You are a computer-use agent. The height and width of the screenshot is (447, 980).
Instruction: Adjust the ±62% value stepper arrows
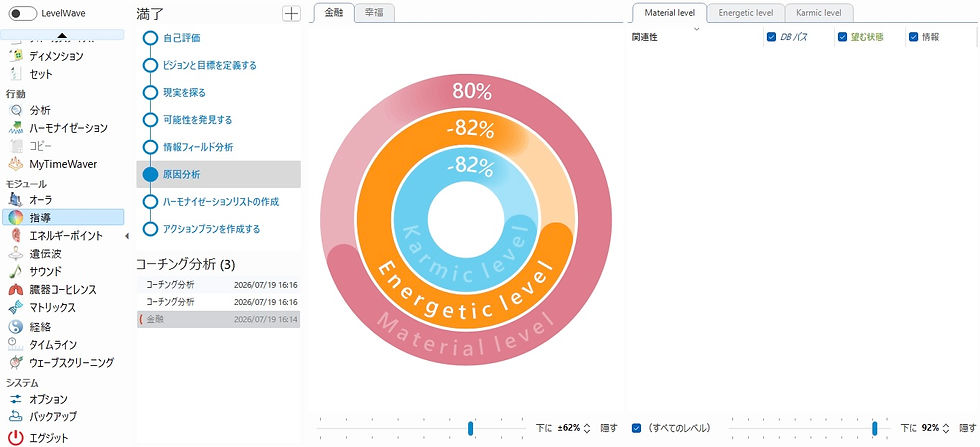[x=586, y=428]
